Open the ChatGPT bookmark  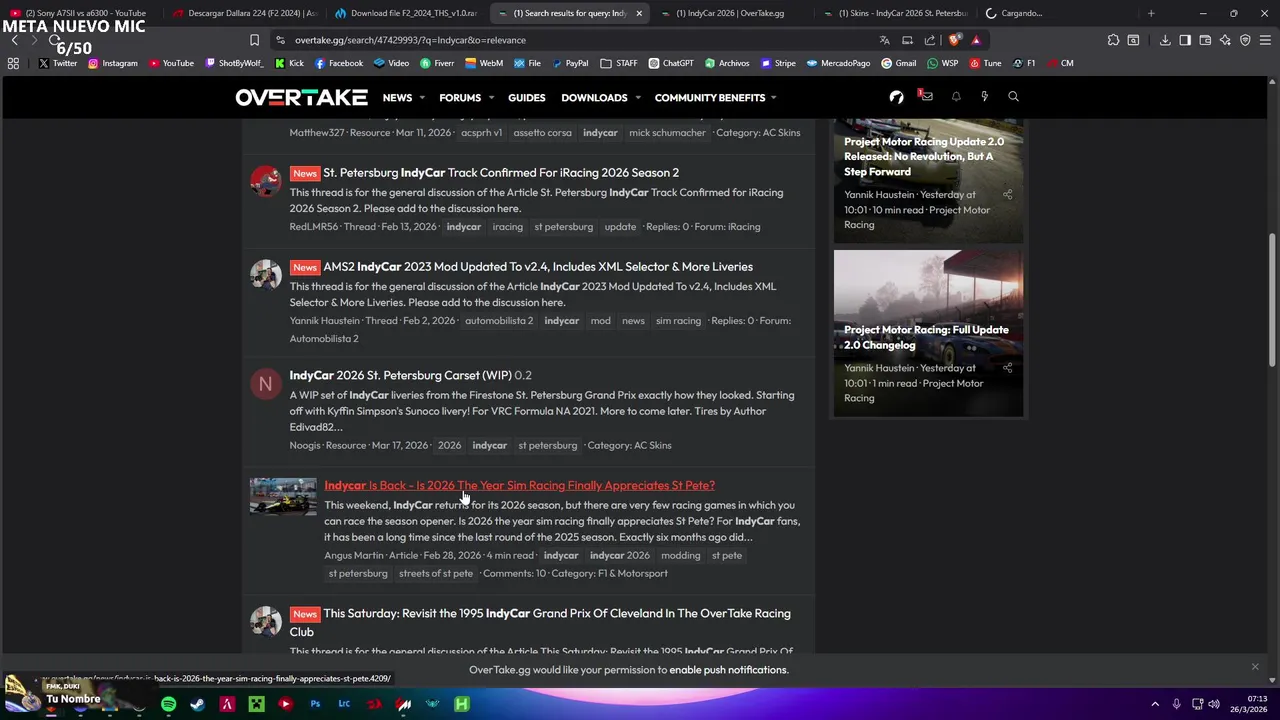pyautogui.click(x=670, y=63)
